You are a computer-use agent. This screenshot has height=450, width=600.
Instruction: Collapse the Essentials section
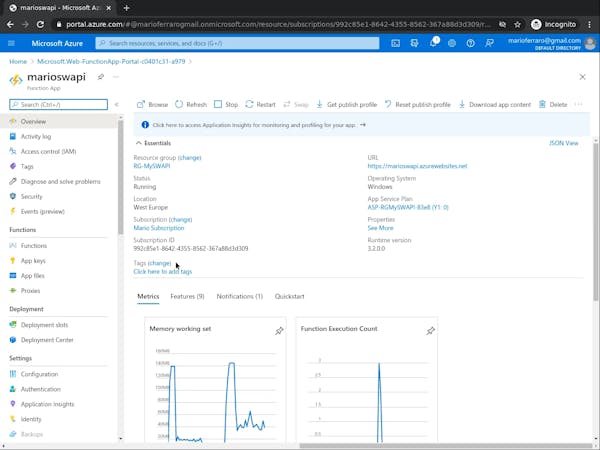[139, 143]
